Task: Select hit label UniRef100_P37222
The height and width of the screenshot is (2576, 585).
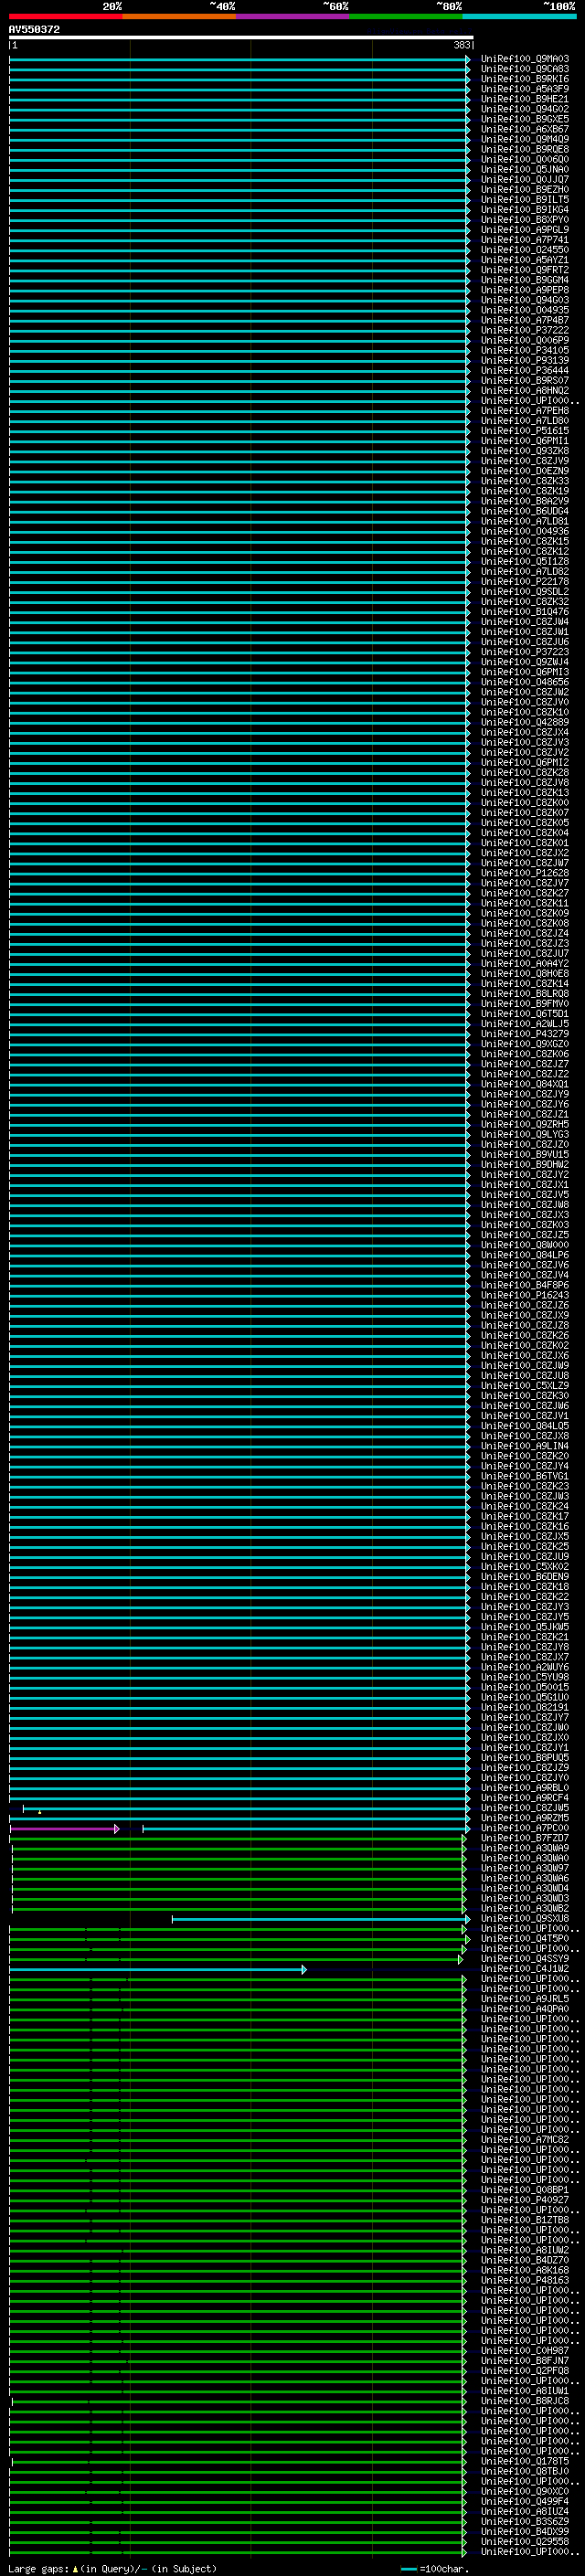Action: [525, 330]
